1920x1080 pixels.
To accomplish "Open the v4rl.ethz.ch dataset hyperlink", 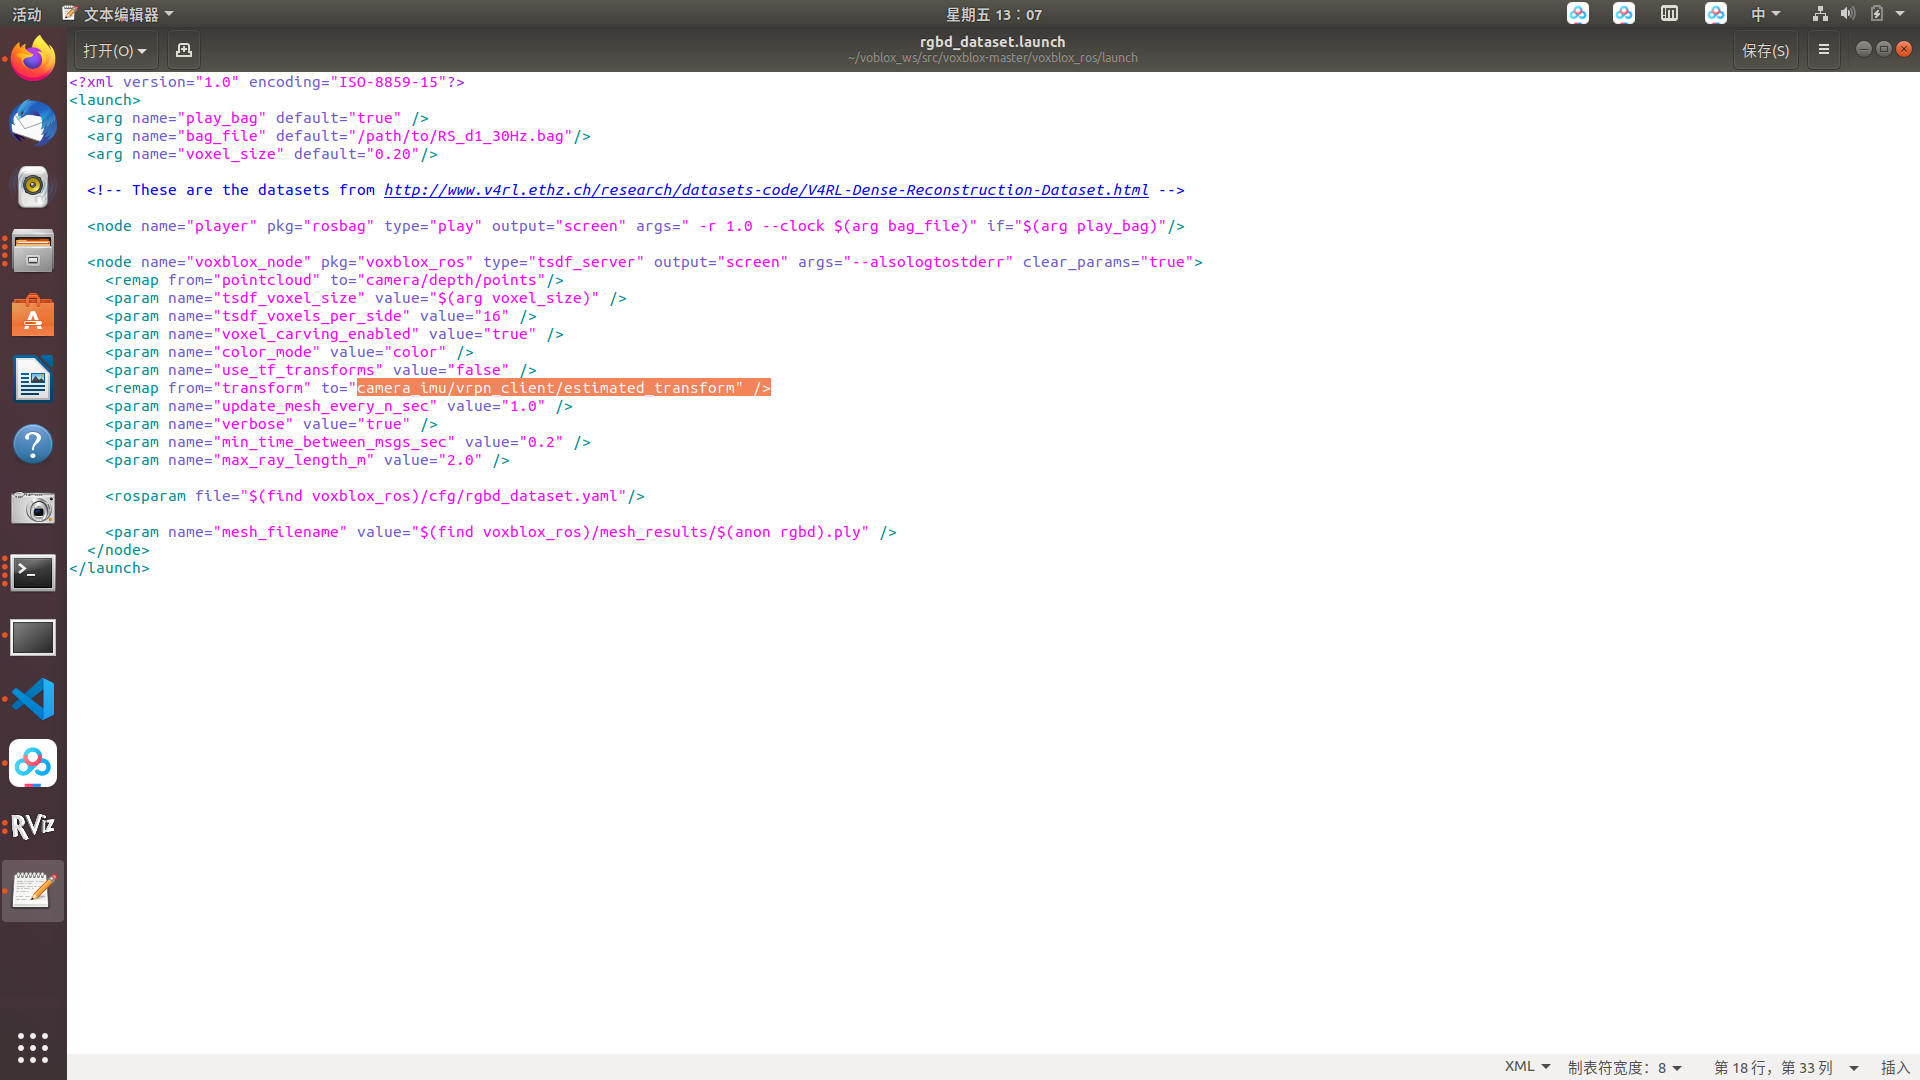I will 765,190.
